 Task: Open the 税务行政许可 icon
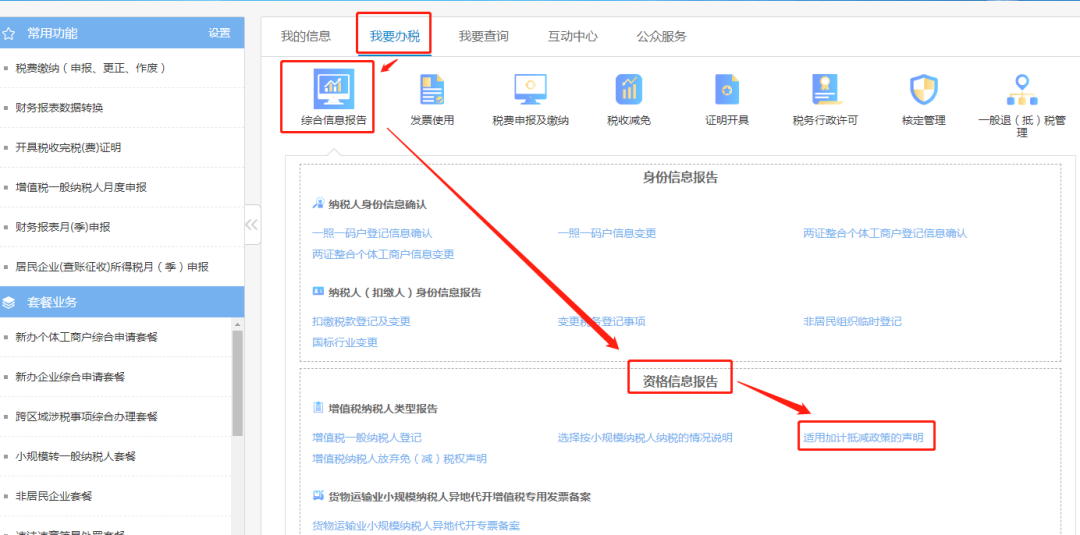pos(825,90)
